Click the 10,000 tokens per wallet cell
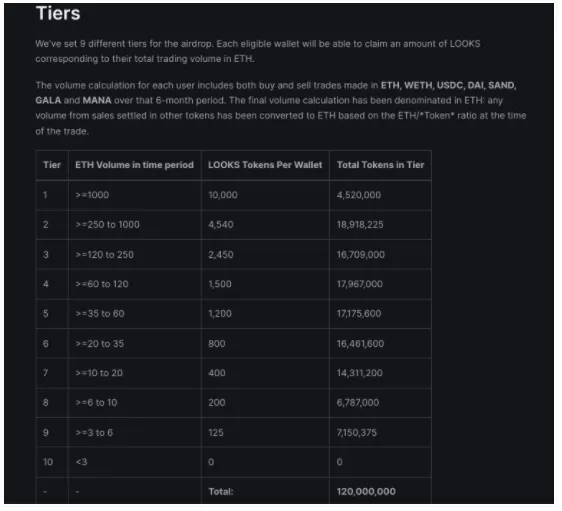 click(265, 195)
